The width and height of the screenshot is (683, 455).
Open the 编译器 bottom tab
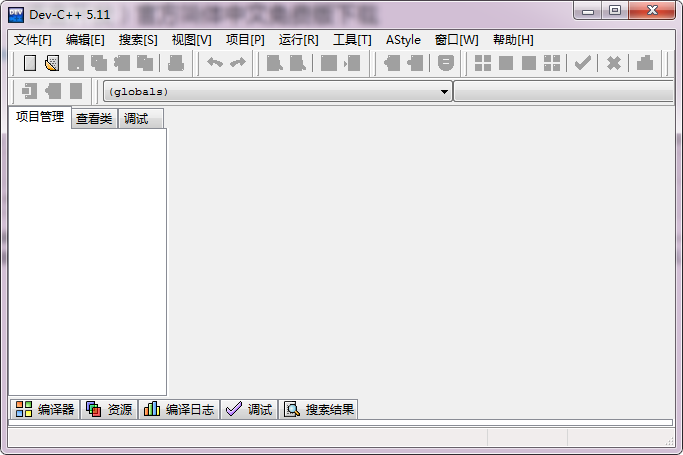coord(45,409)
